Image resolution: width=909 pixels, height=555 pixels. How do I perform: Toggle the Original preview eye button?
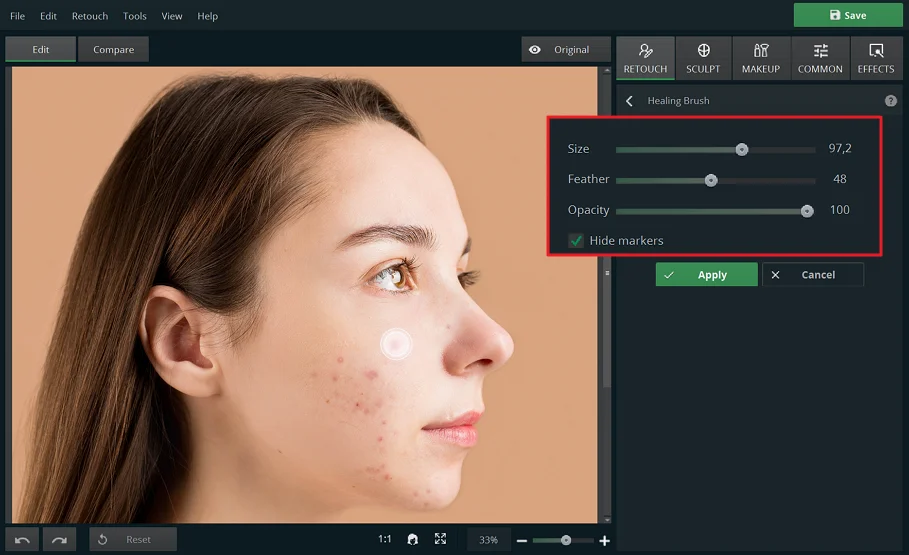[566, 49]
